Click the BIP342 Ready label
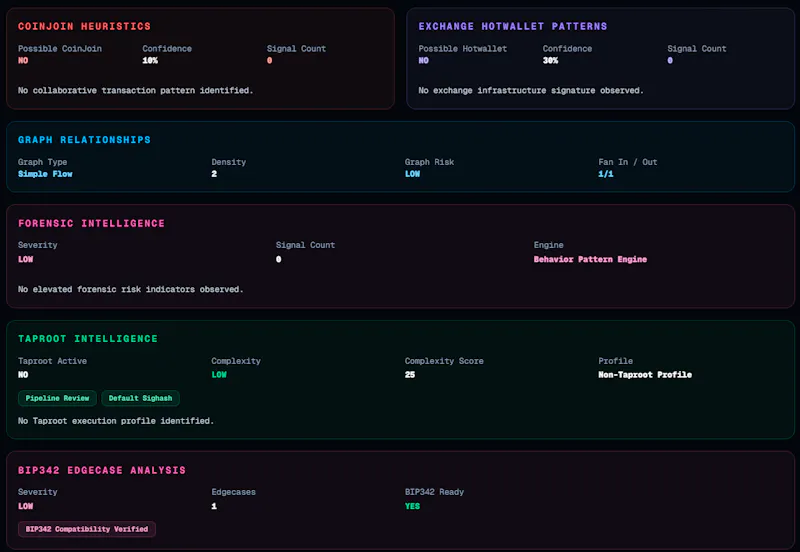Viewport: 800px width, 552px height. tap(434, 492)
